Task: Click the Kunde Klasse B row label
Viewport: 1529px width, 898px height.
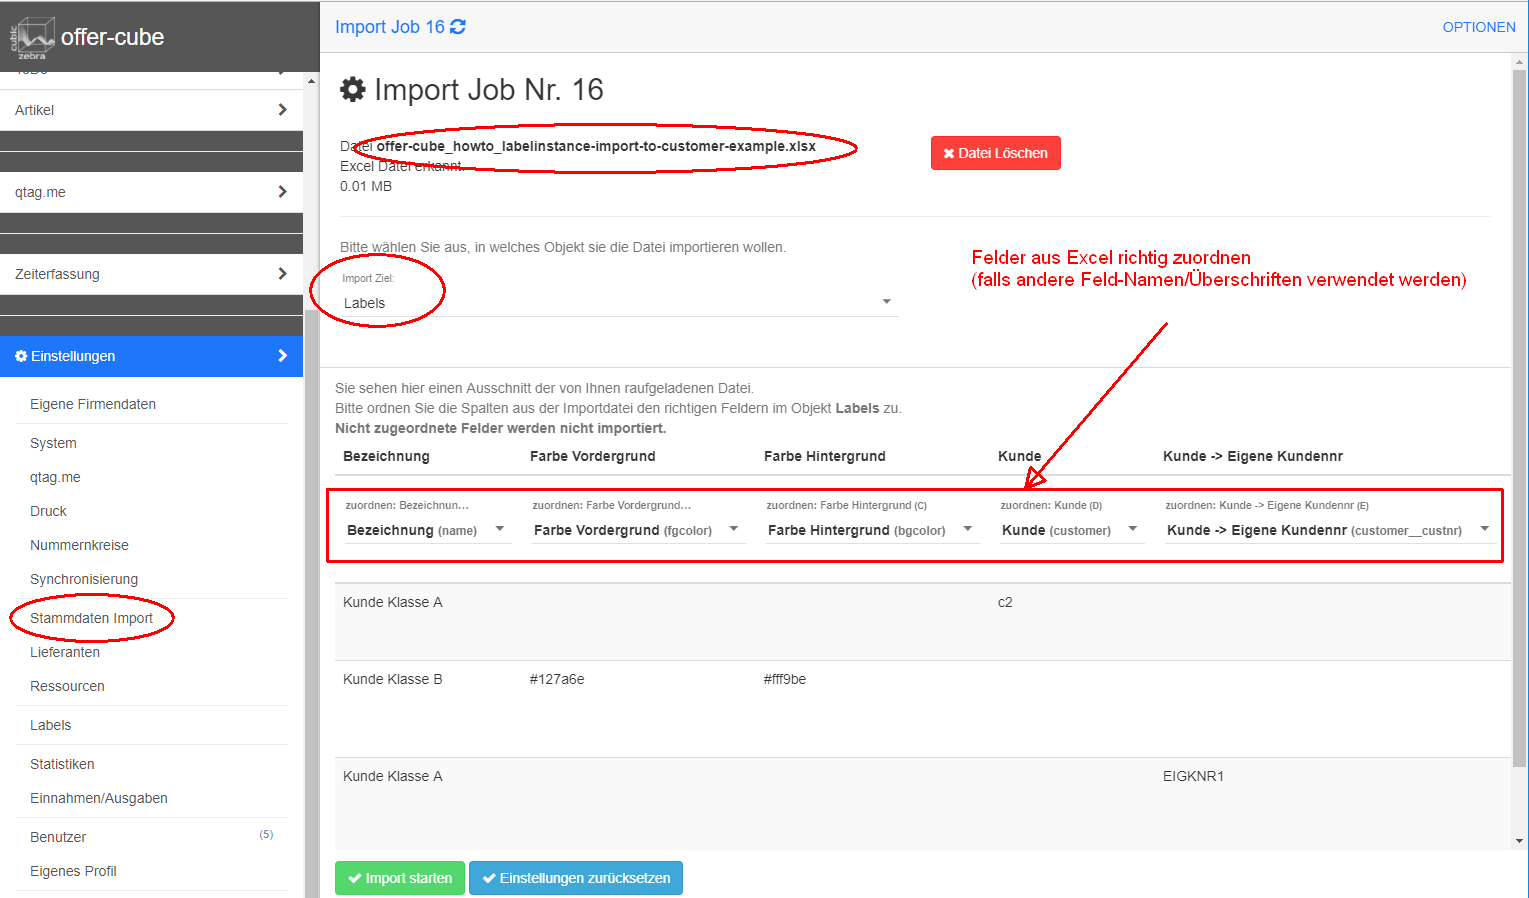Action: [x=393, y=679]
